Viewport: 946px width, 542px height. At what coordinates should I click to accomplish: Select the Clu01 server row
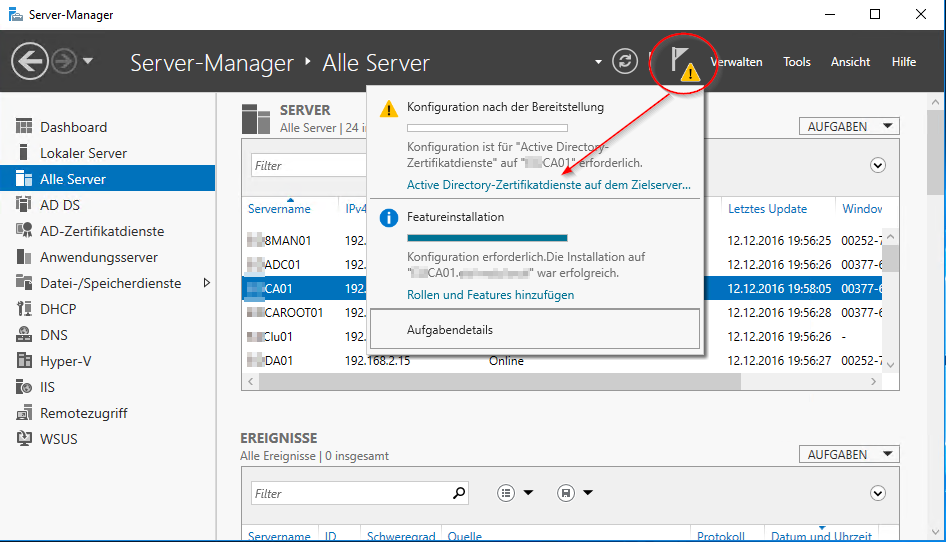tap(561, 336)
